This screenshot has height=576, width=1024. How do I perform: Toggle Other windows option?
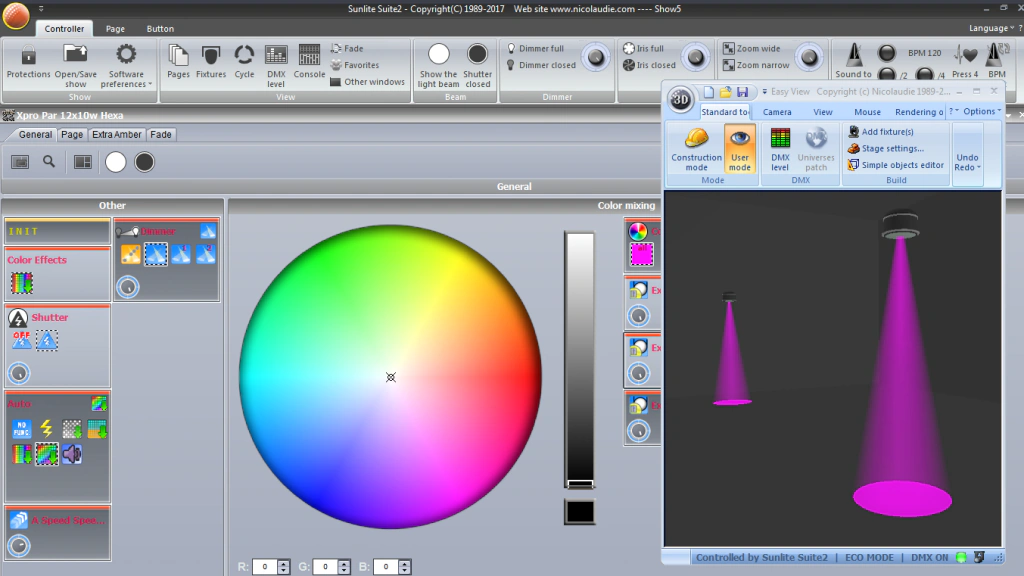point(367,82)
